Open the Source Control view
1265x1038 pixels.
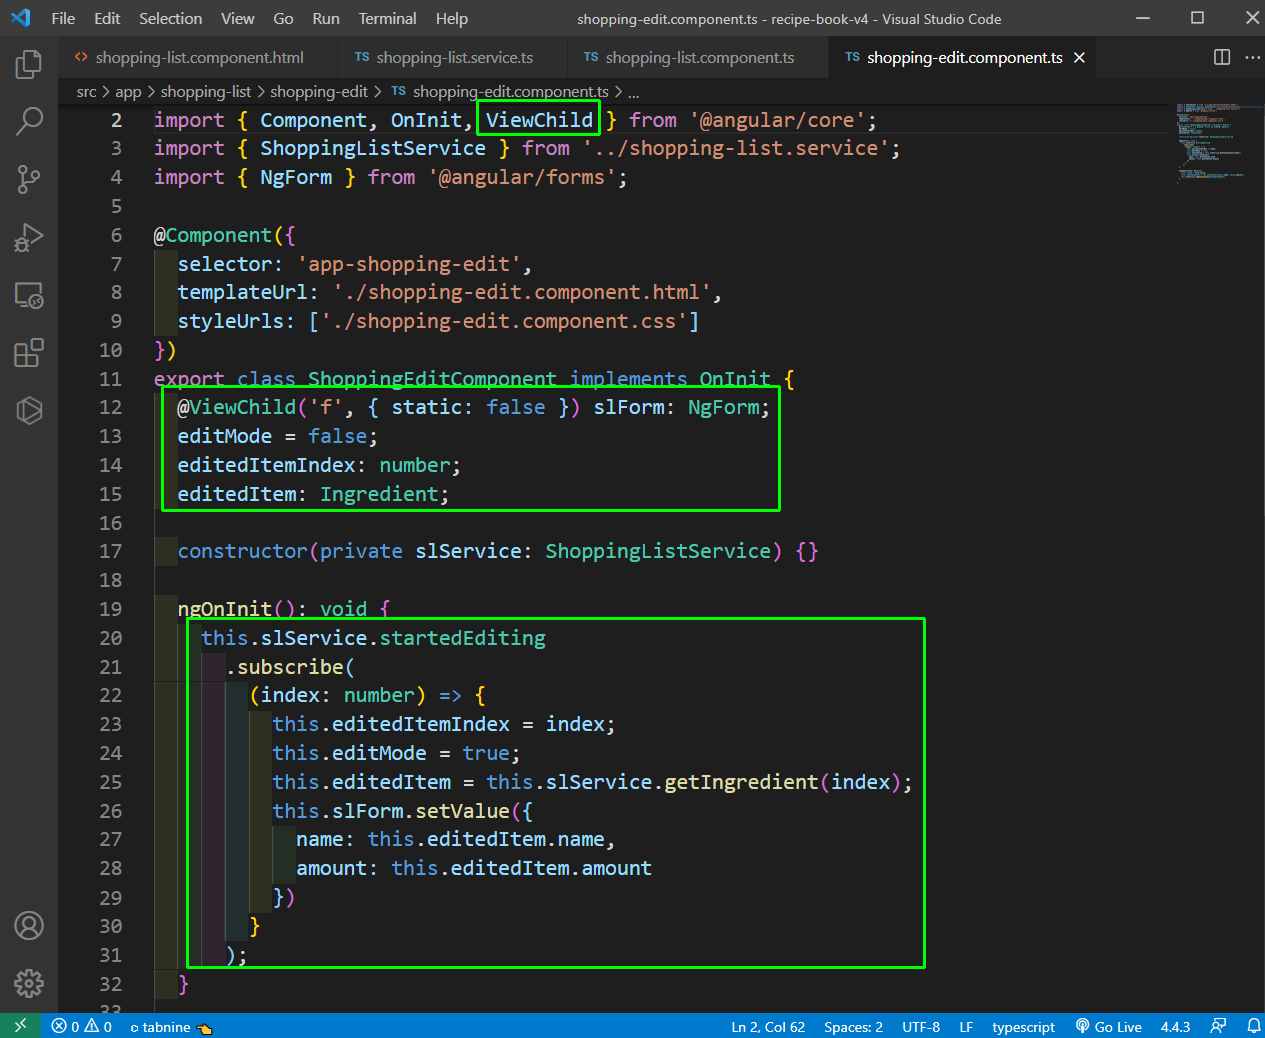(x=29, y=180)
